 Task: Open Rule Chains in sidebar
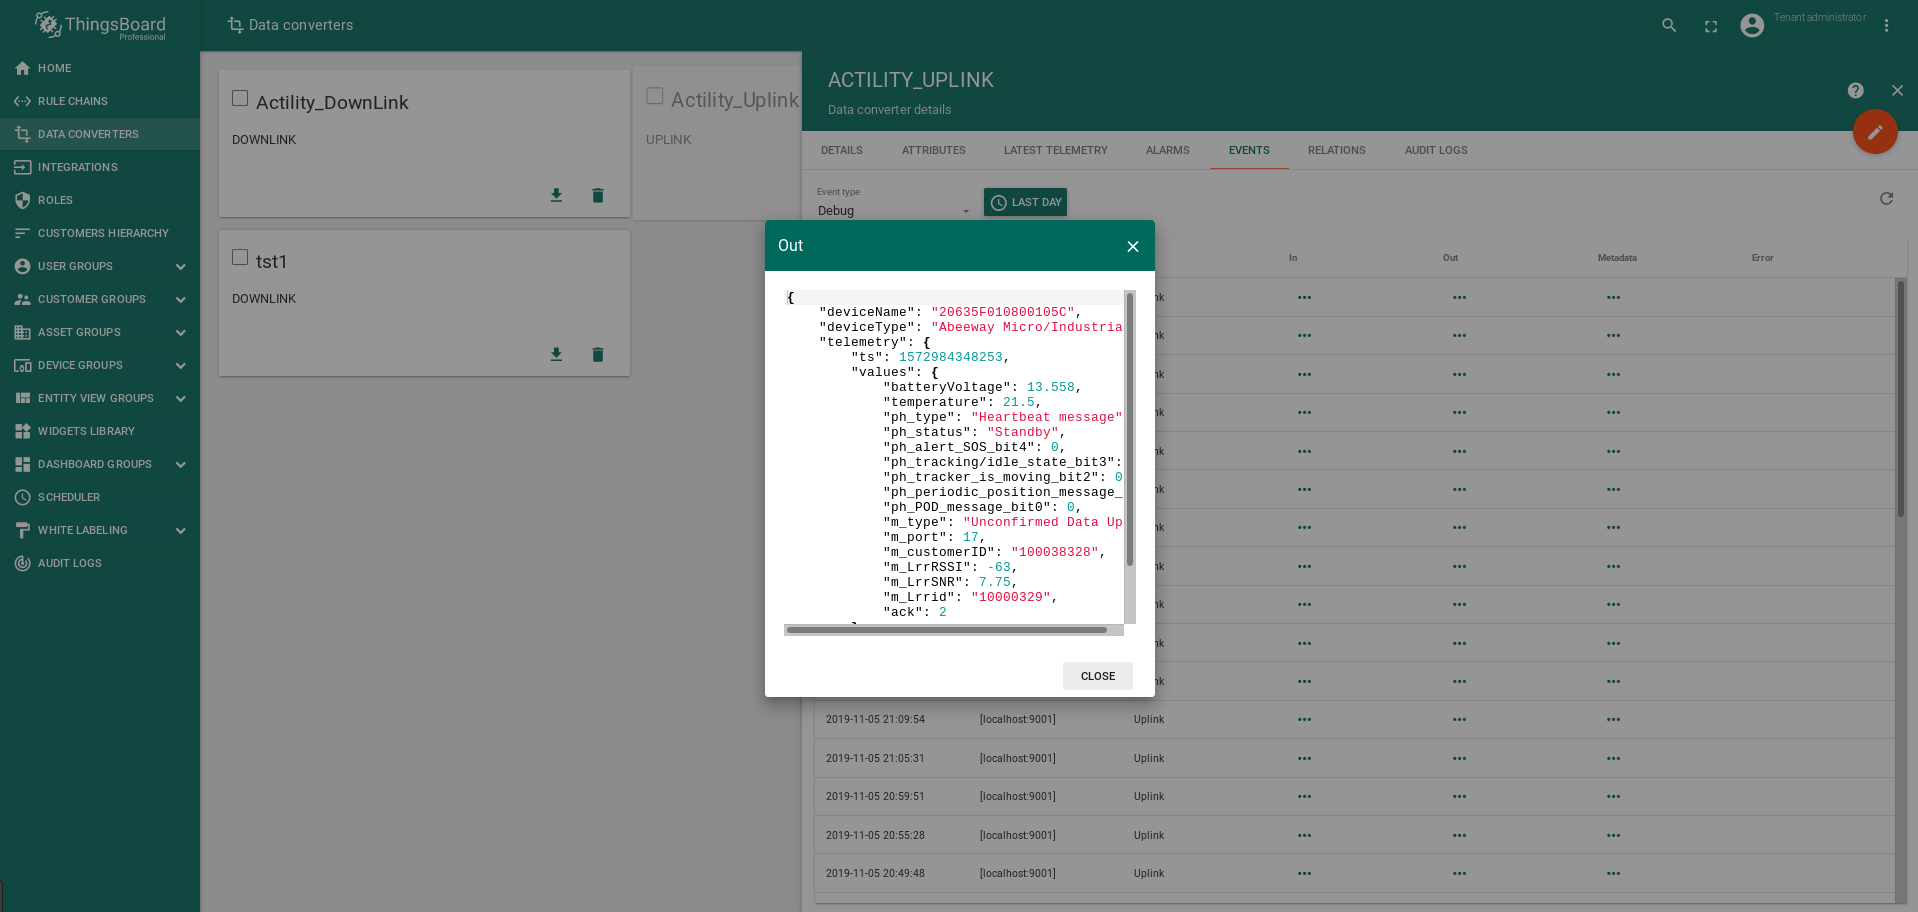100,101
